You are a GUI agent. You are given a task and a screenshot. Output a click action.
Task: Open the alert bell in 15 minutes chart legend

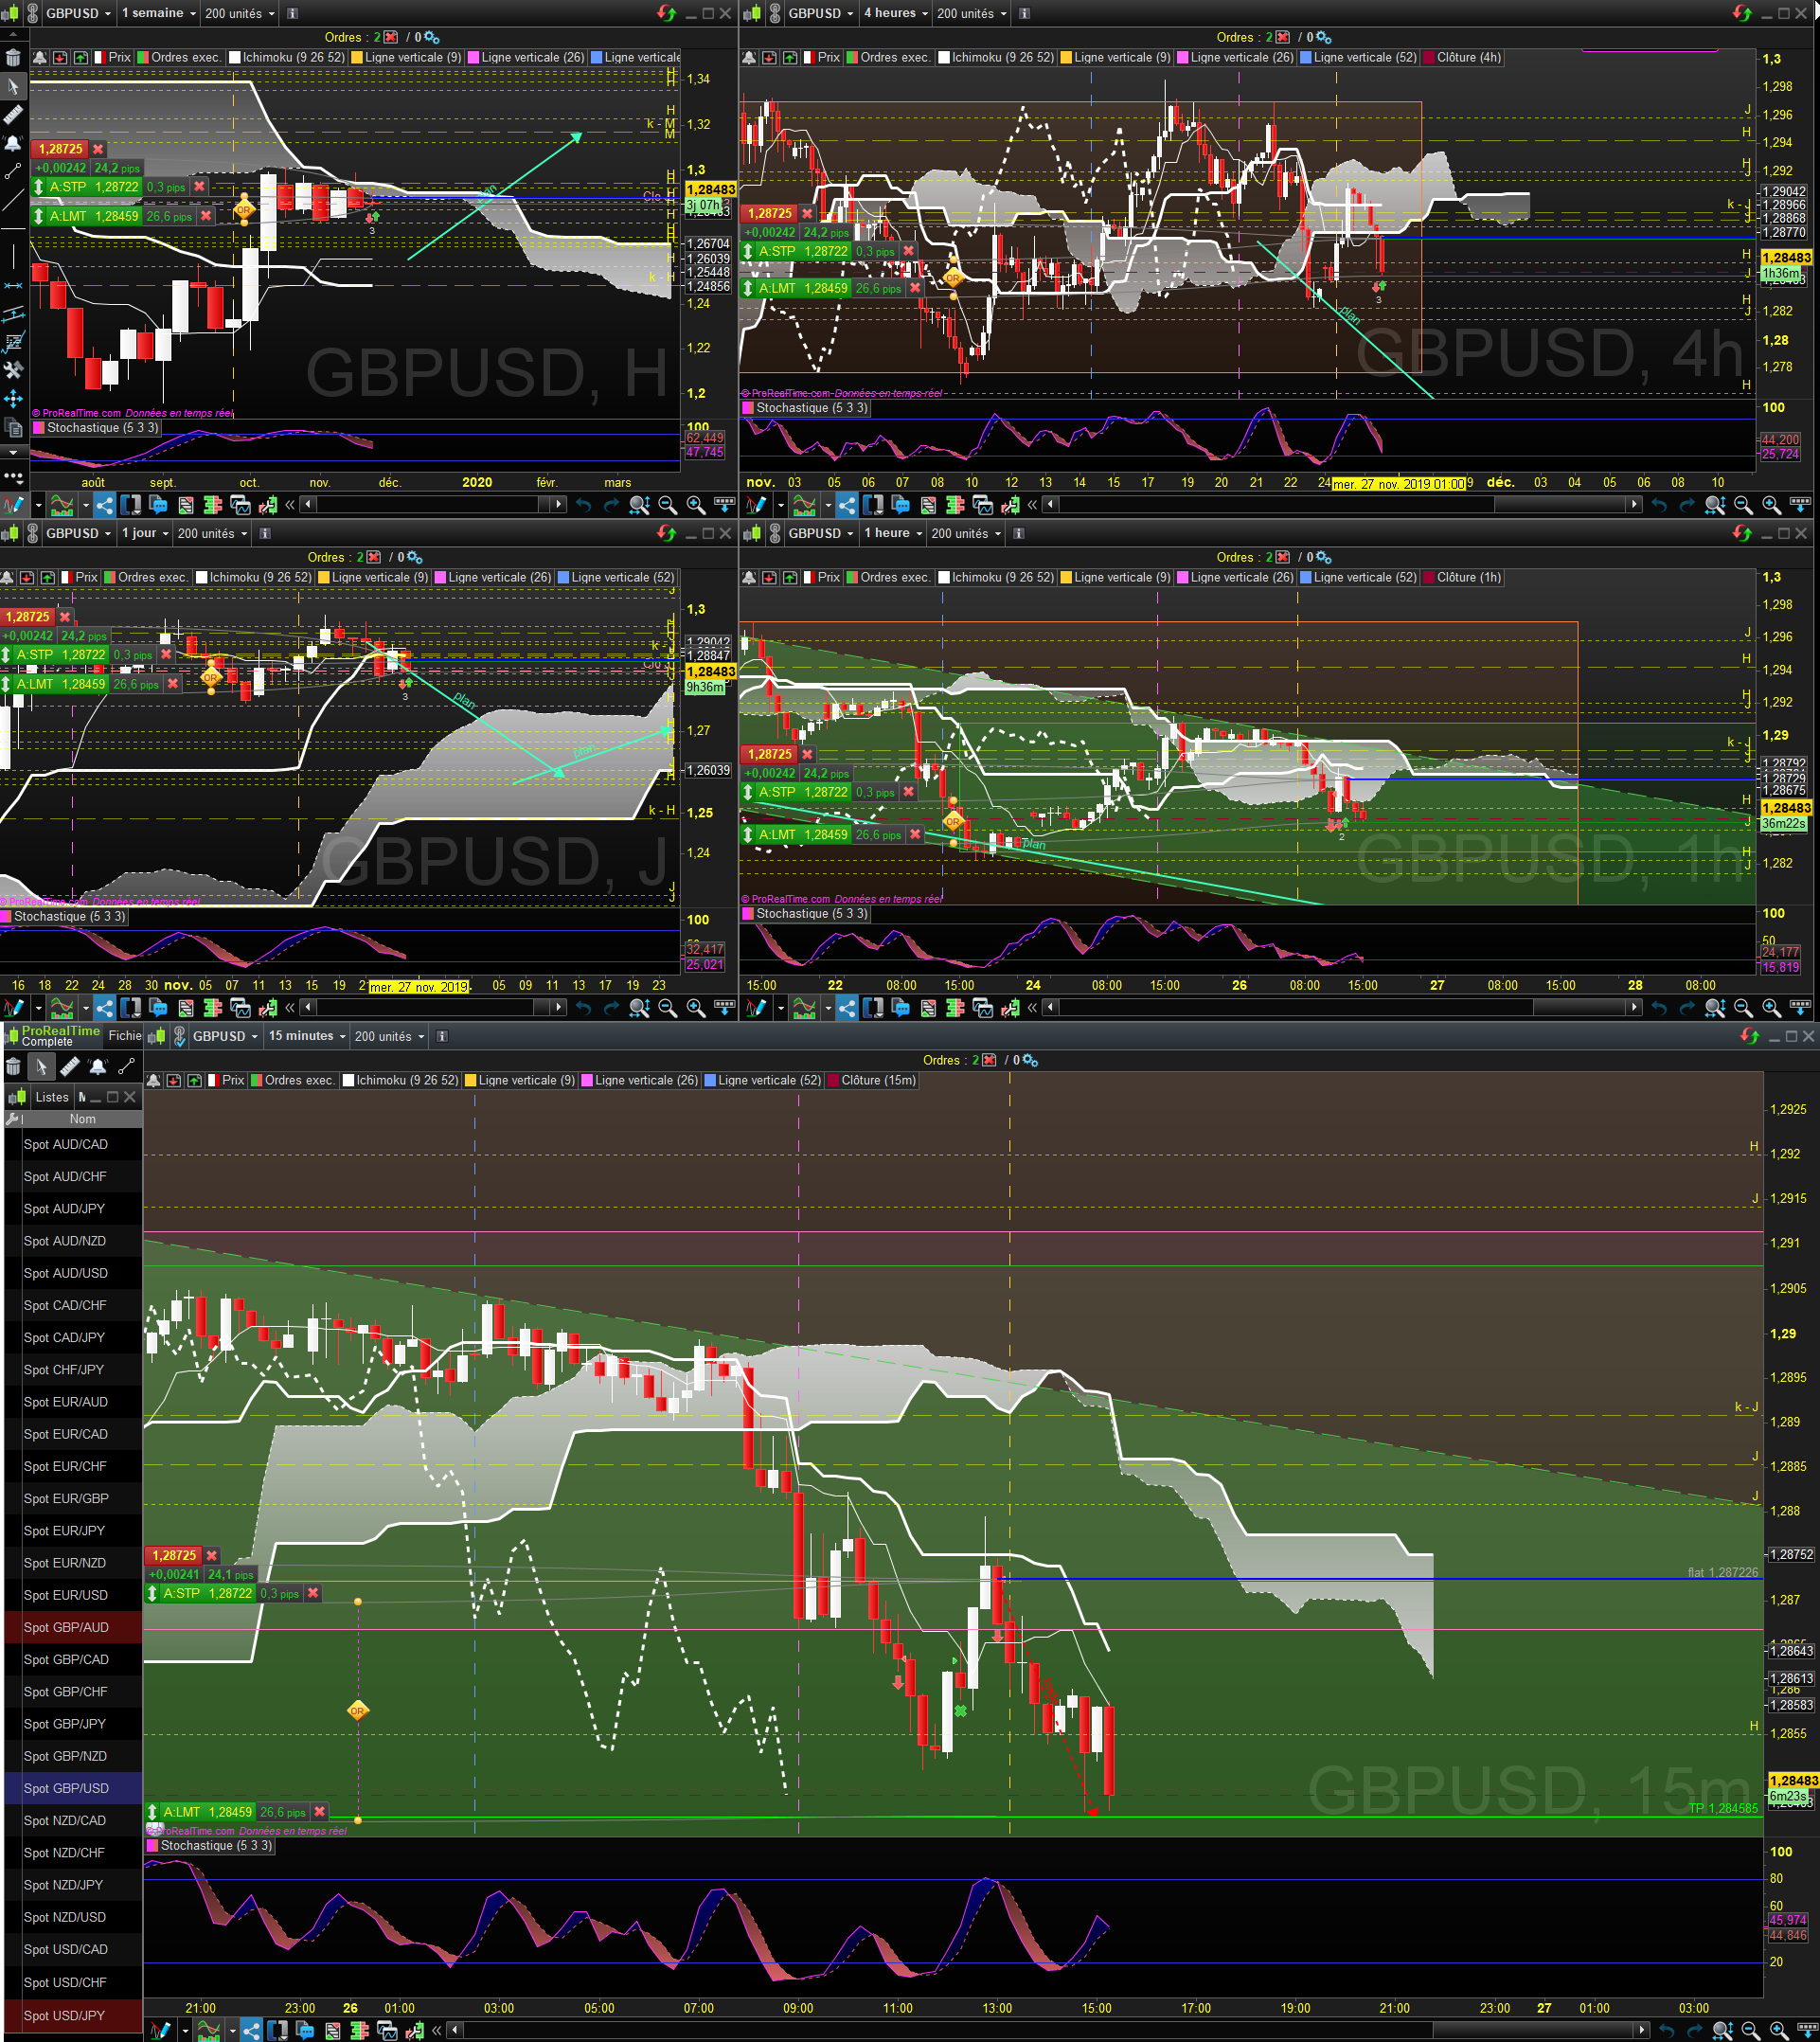(x=154, y=1080)
